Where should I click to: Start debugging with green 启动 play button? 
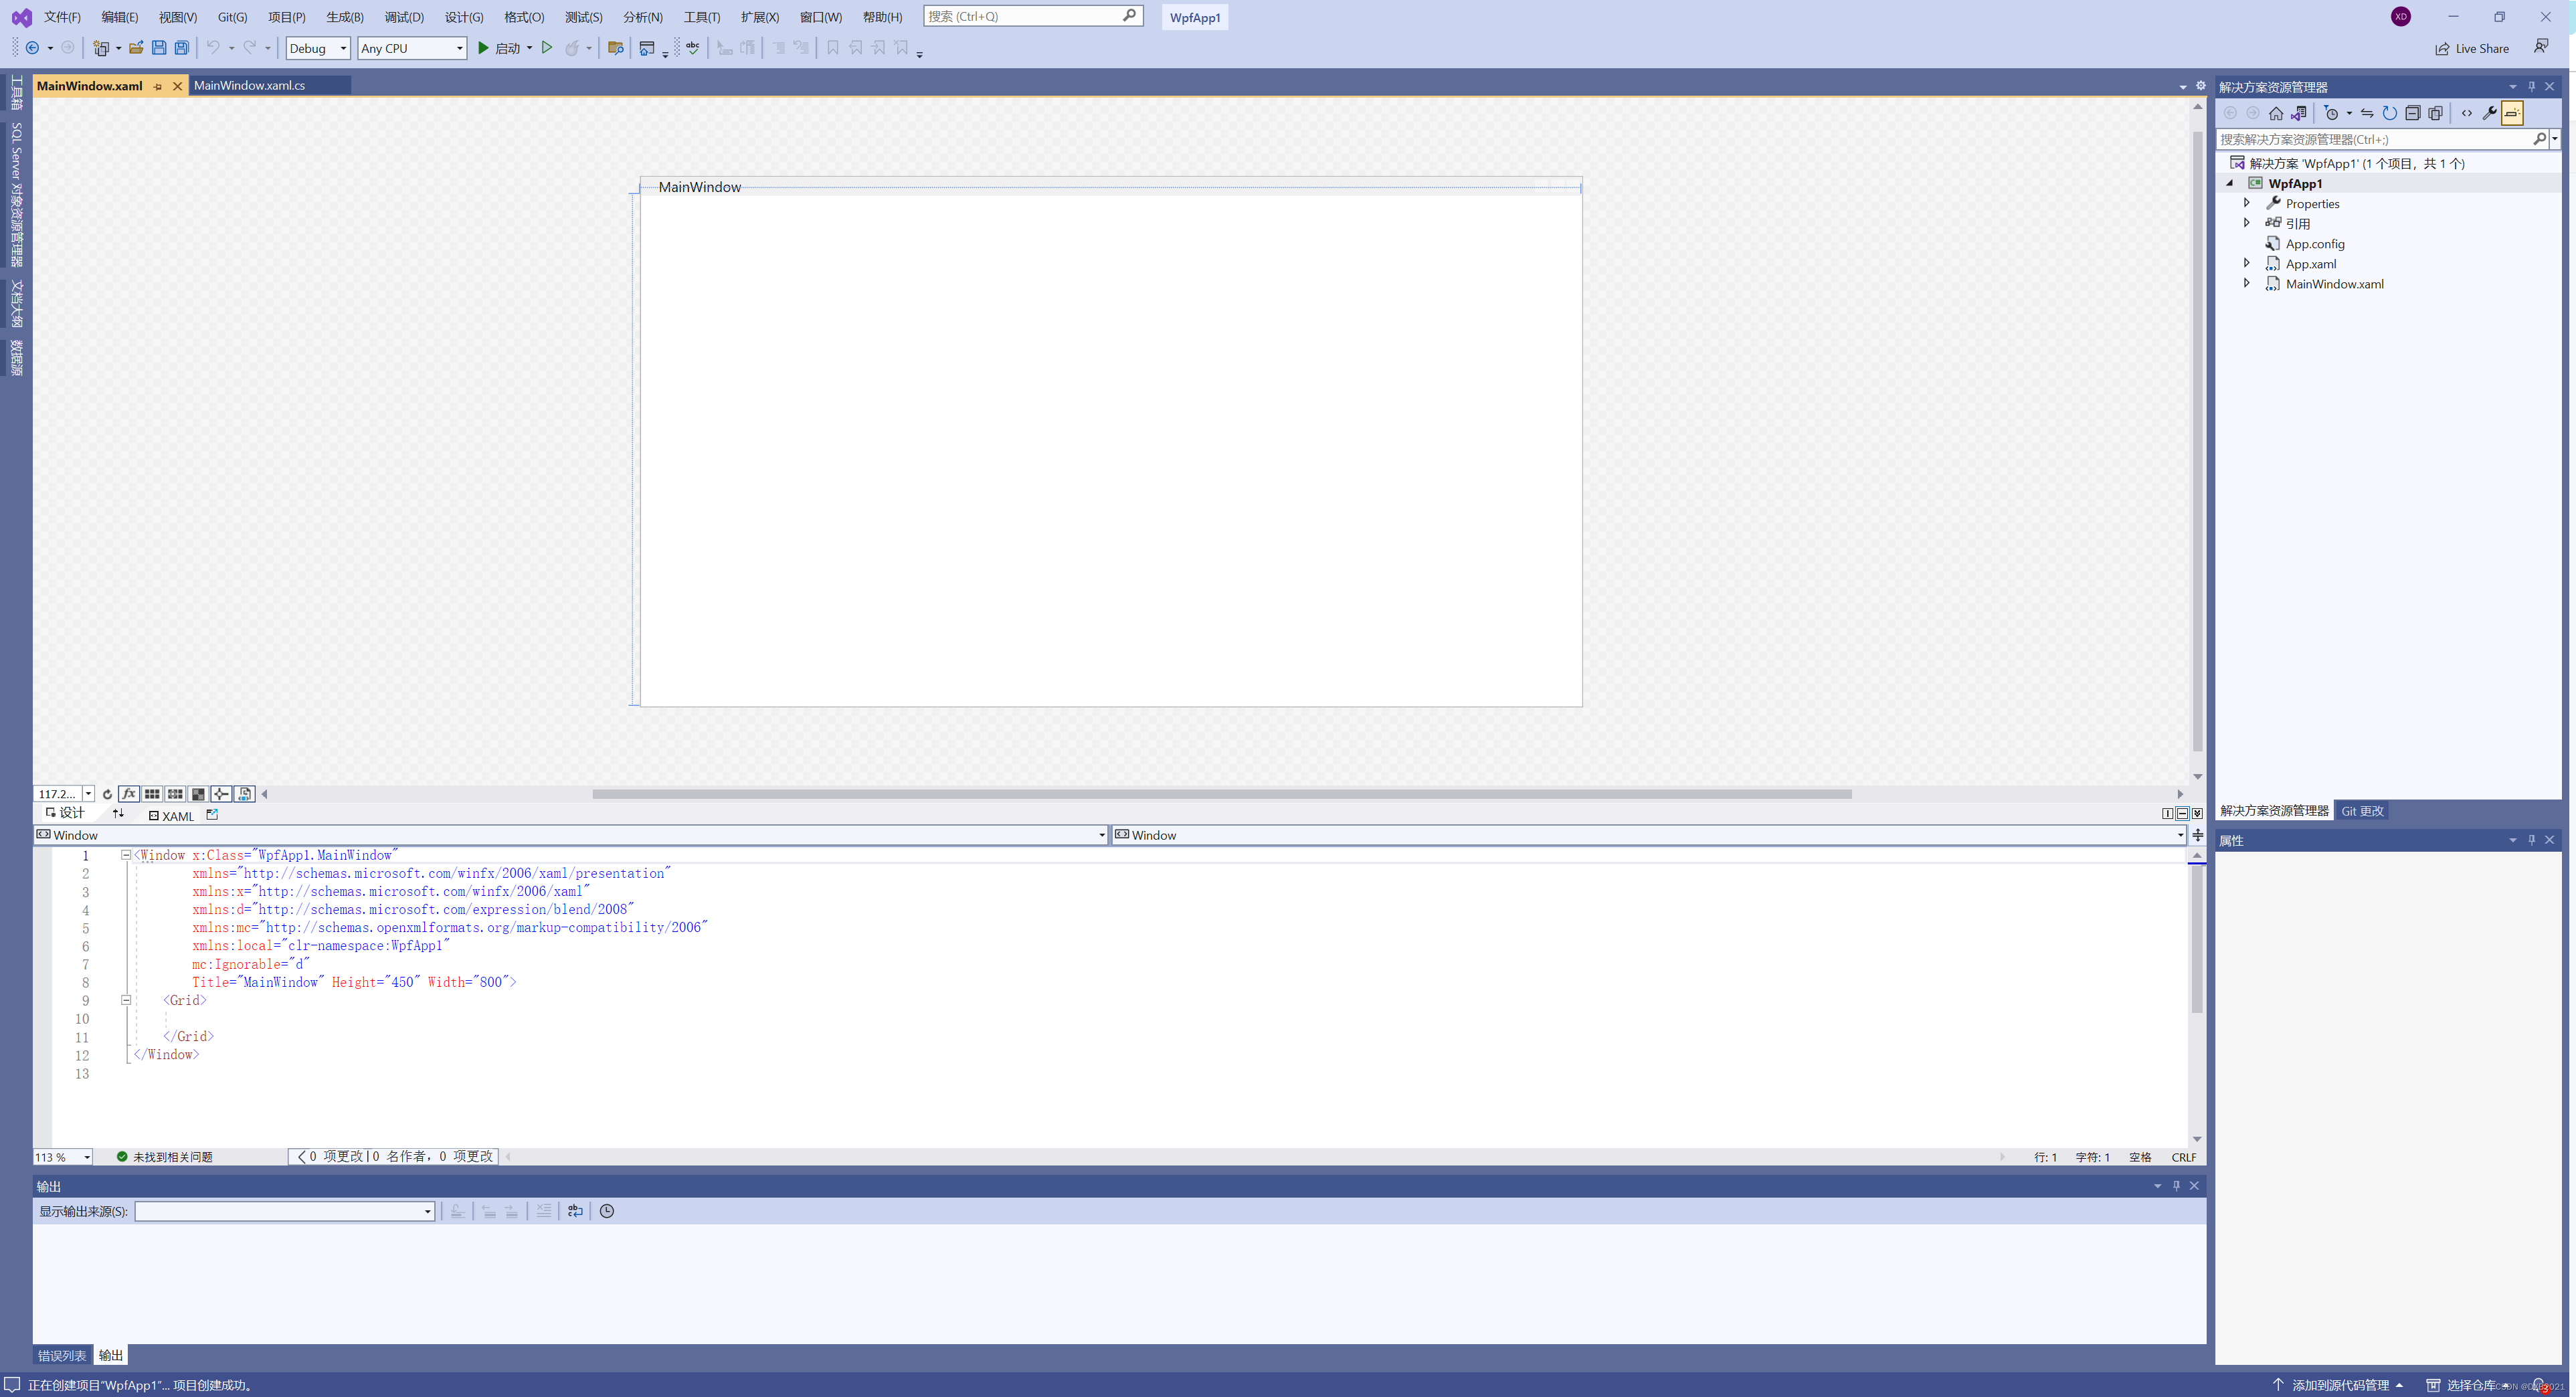pos(483,48)
